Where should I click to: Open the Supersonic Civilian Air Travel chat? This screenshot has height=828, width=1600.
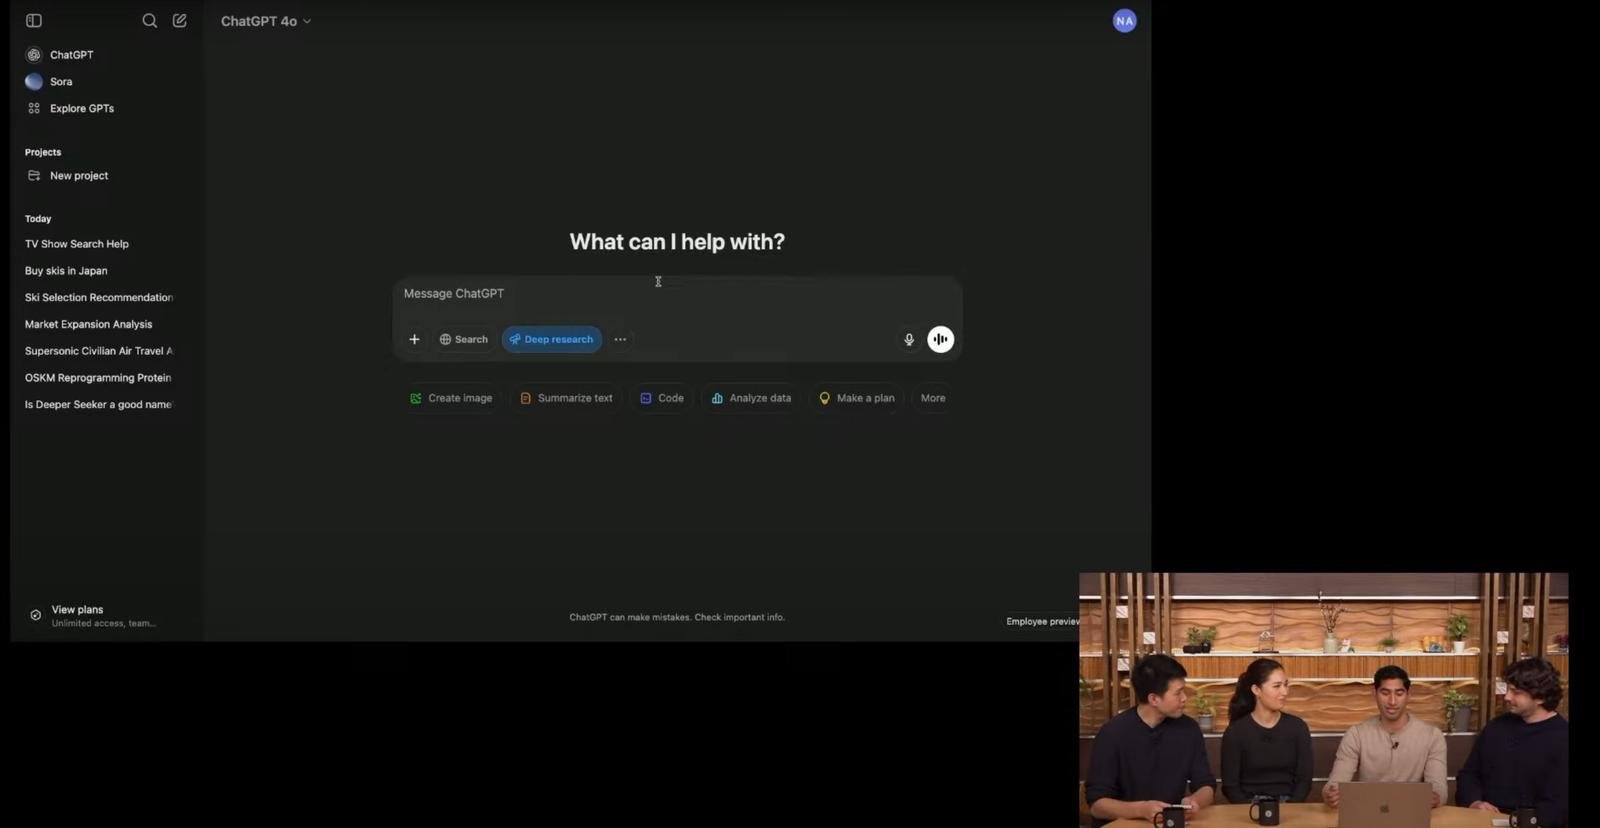click(x=100, y=352)
